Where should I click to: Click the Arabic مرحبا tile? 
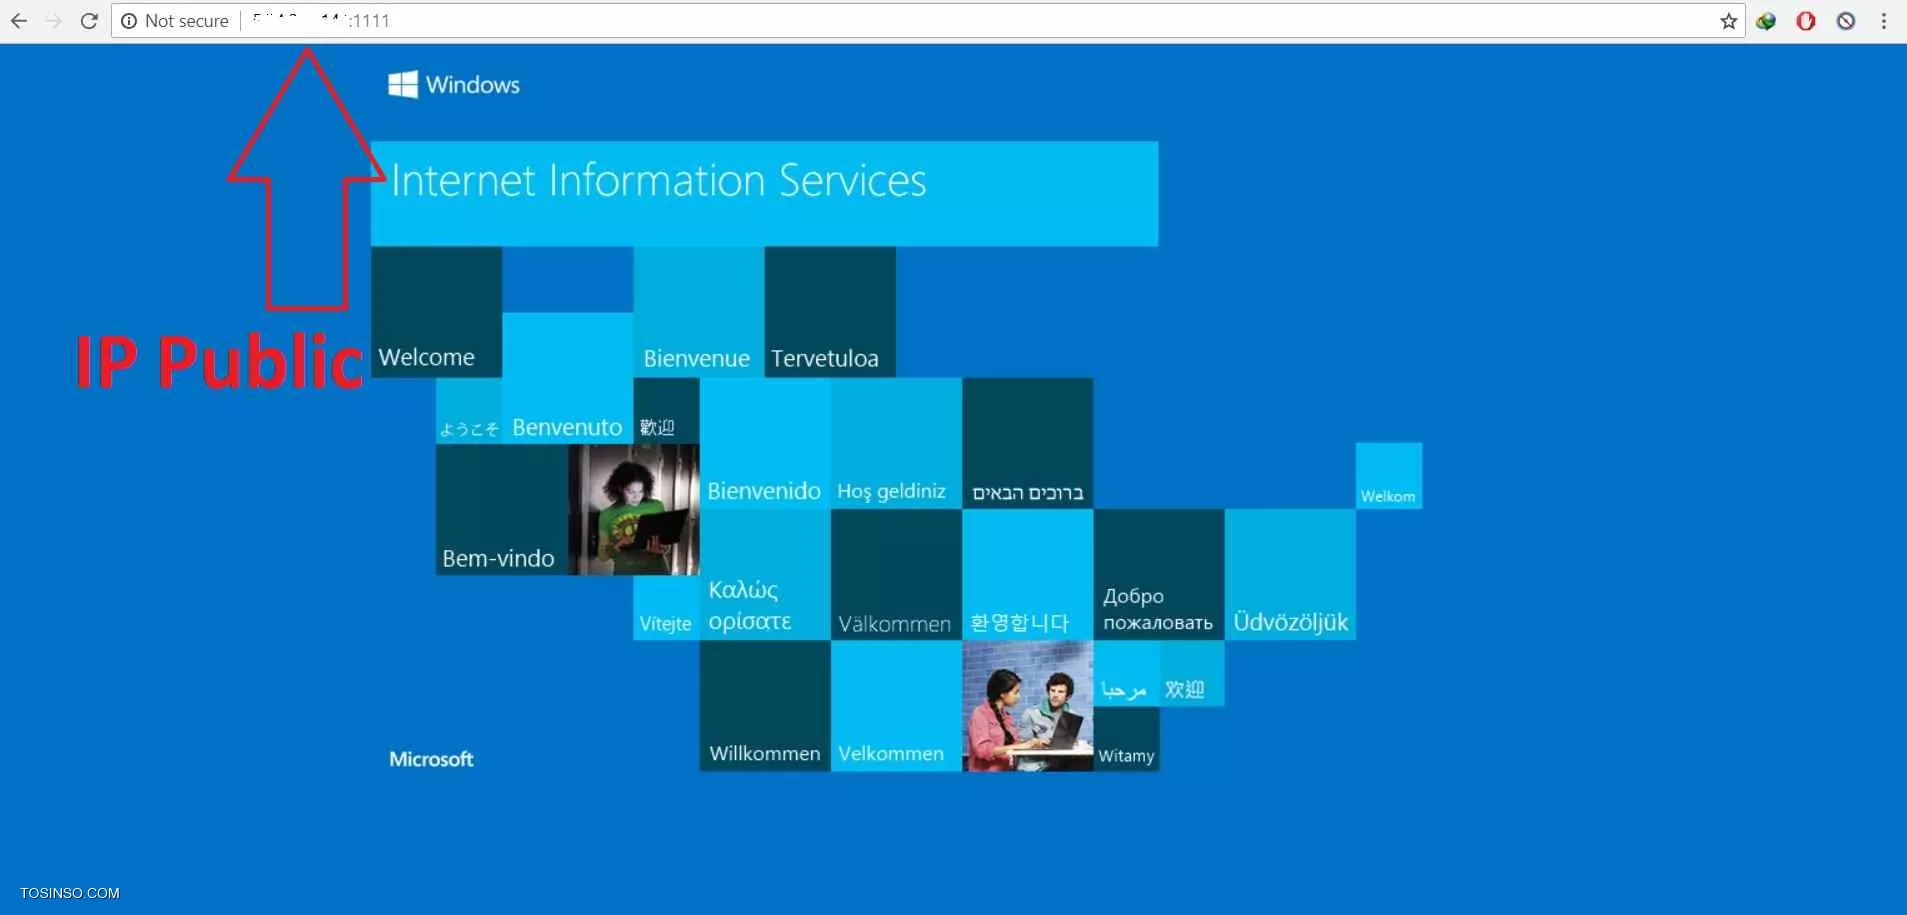(1126, 674)
